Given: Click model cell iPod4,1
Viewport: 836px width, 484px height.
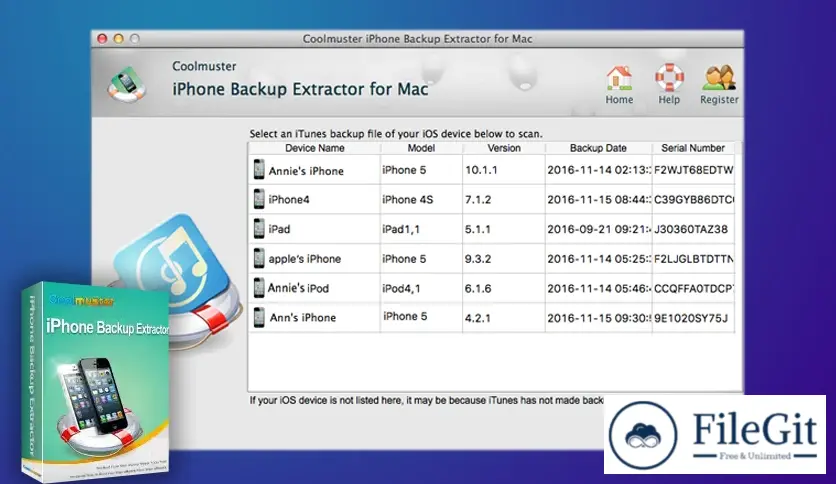Looking at the screenshot, I should pos(401,288).
